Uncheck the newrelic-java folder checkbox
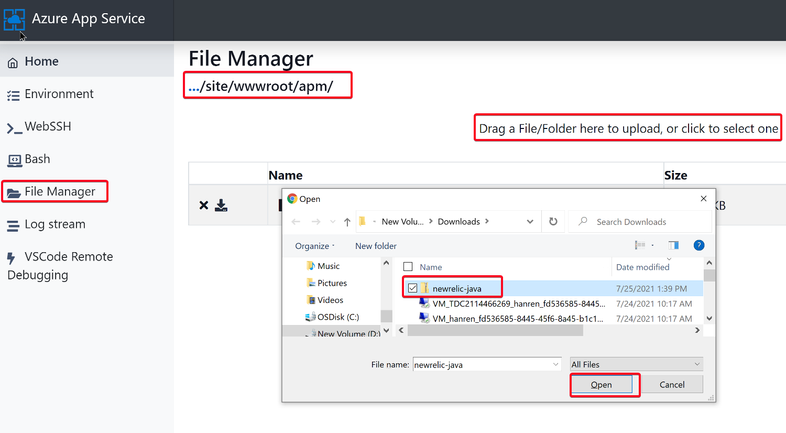The height and width of the screenshot is (433, 786). (x=413, y=288)
